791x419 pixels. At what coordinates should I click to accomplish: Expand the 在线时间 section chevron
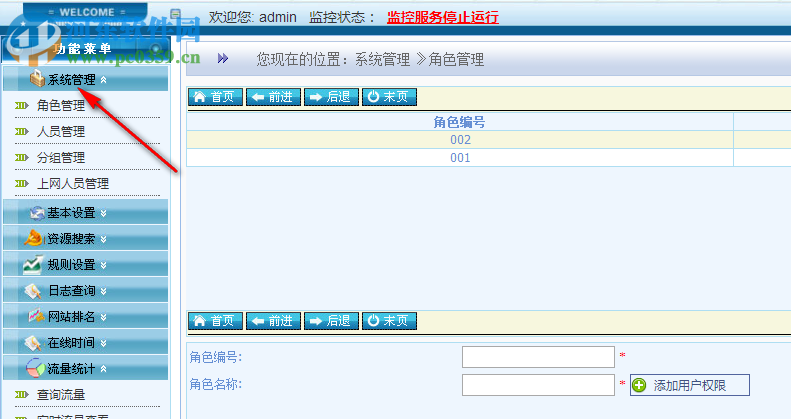click(103, 343)
